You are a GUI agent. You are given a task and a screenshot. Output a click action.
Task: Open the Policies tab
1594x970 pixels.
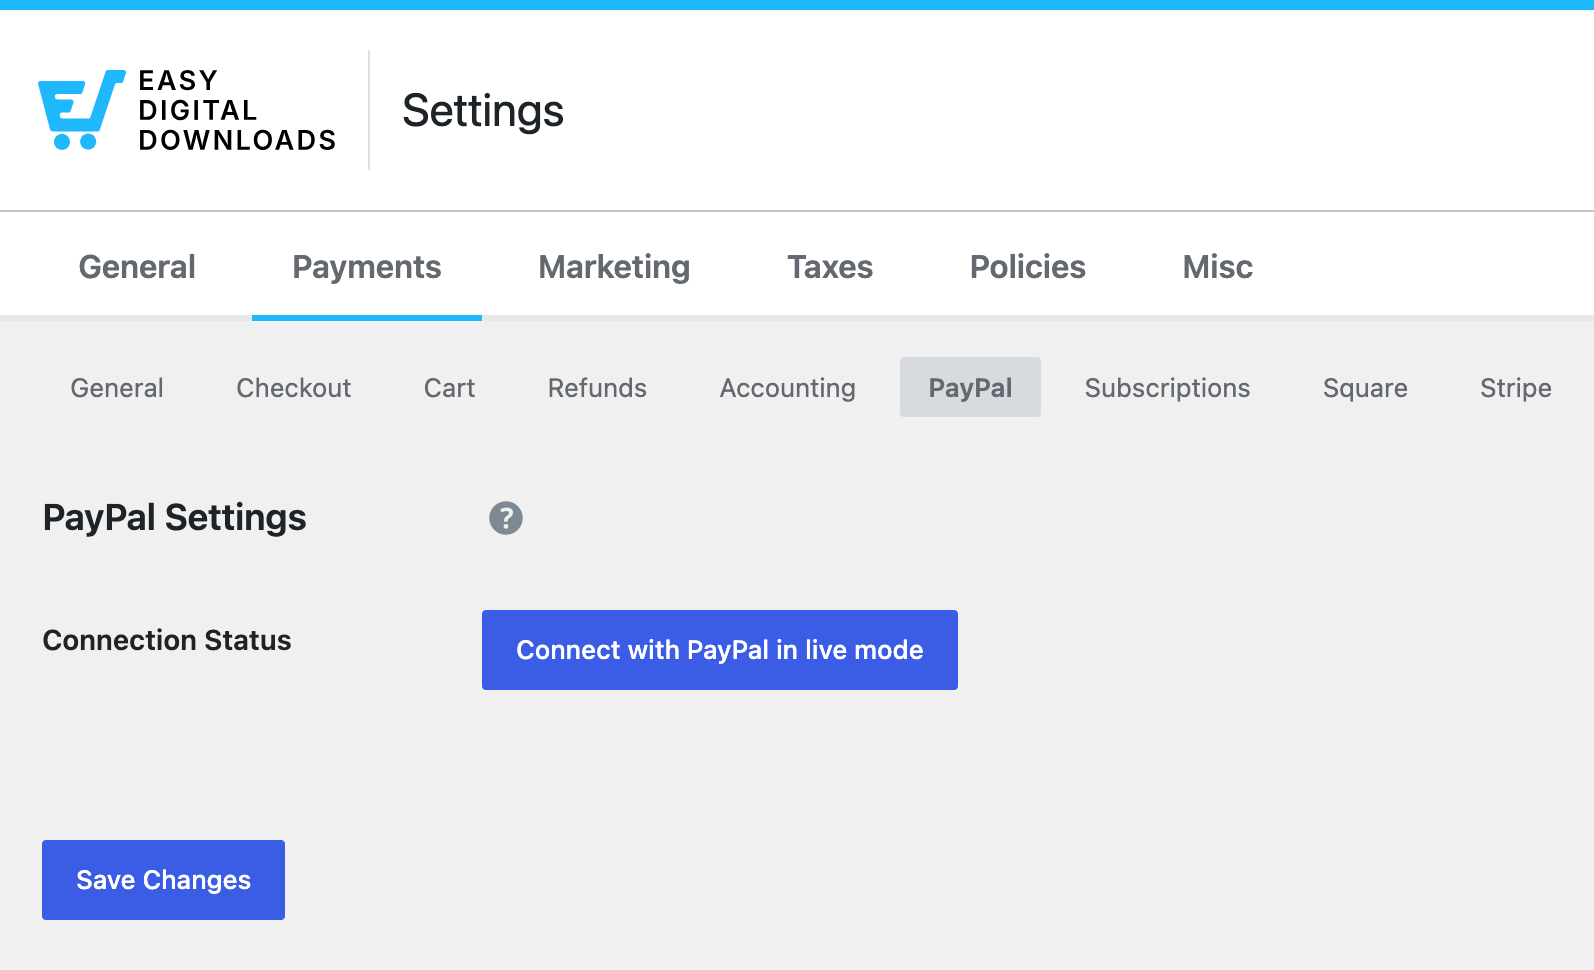(1027, 267)
